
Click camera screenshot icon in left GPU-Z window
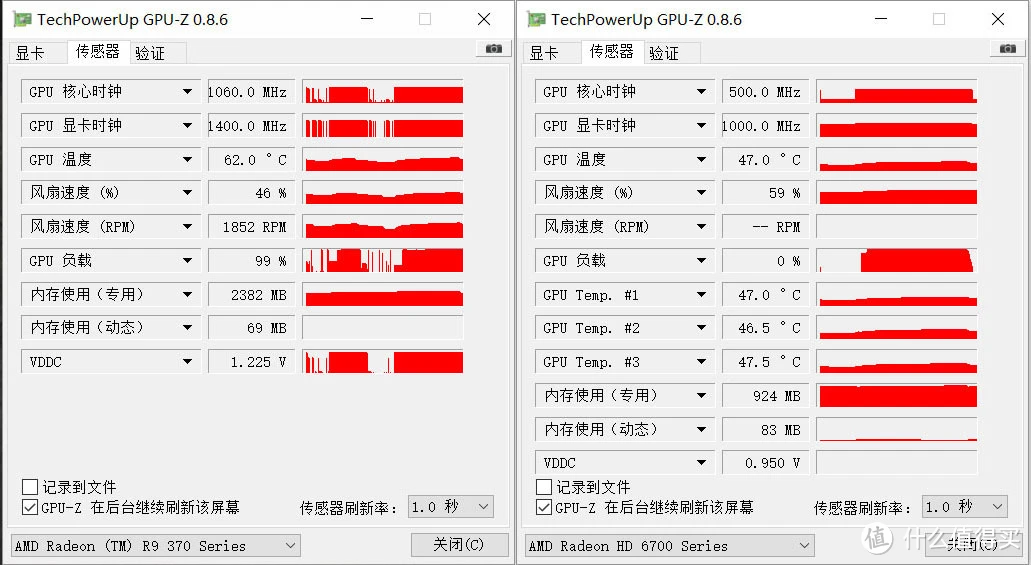[494, 49]
